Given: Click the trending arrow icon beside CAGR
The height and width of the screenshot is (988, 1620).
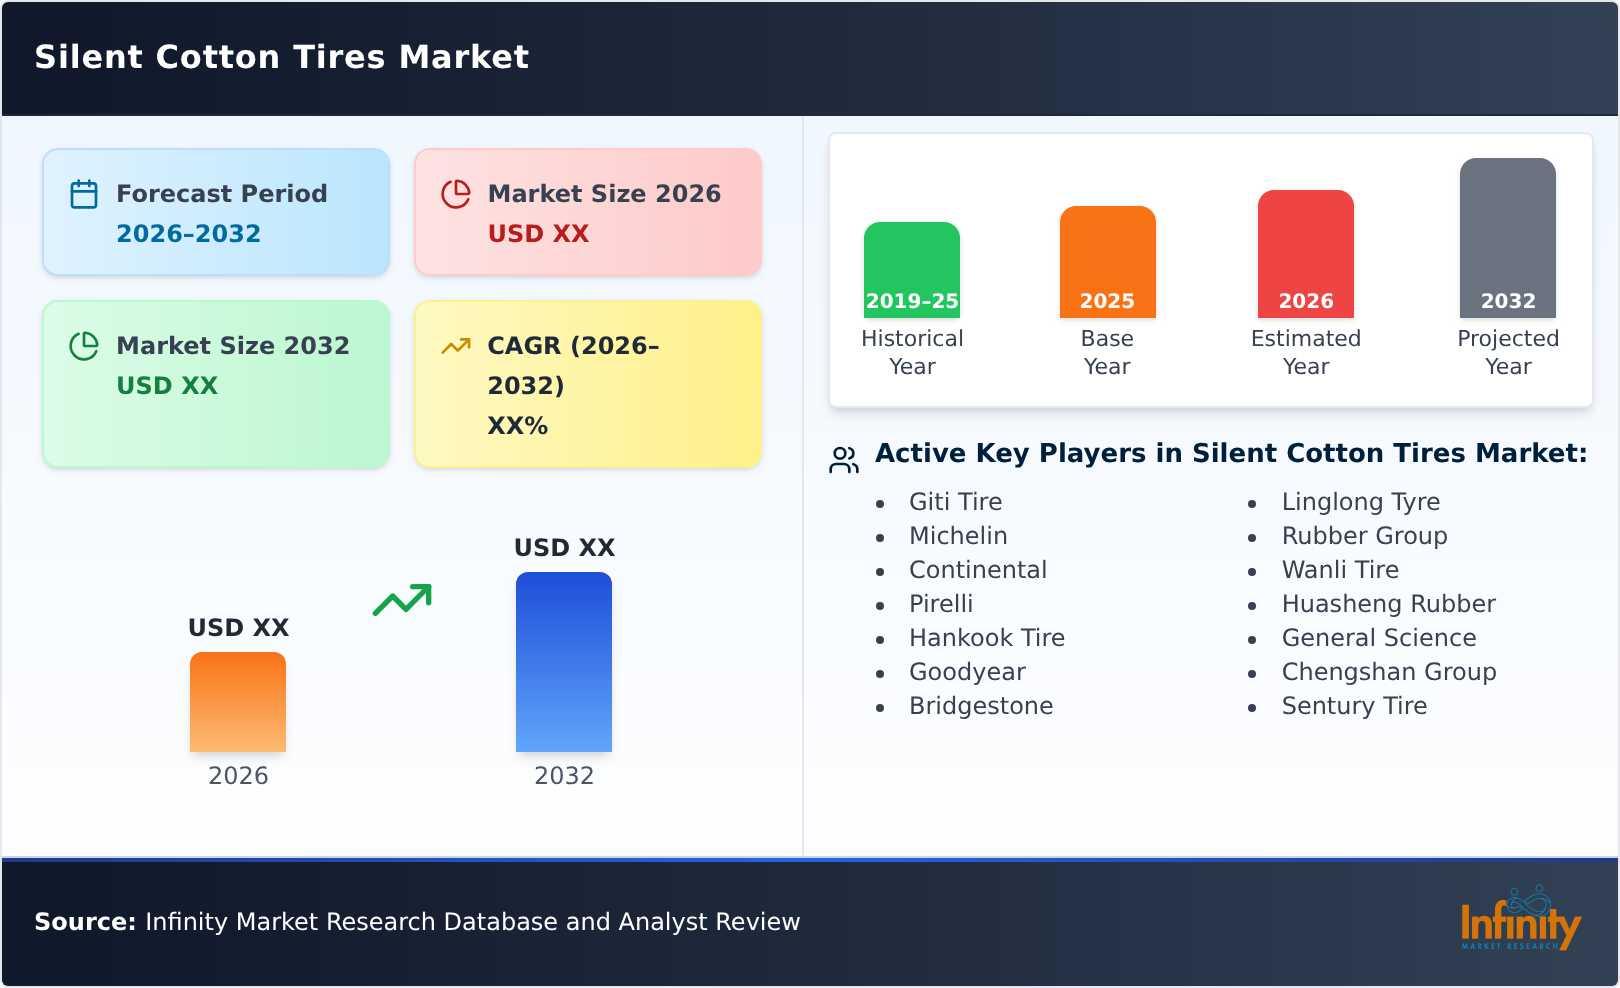Looking at the screenshot, I should pos(456,346).
